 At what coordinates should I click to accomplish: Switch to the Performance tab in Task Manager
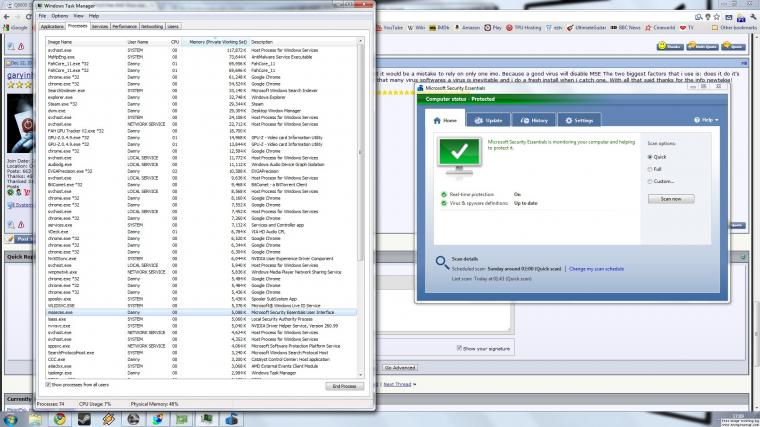pyautogui.click(x=125, y=27)
